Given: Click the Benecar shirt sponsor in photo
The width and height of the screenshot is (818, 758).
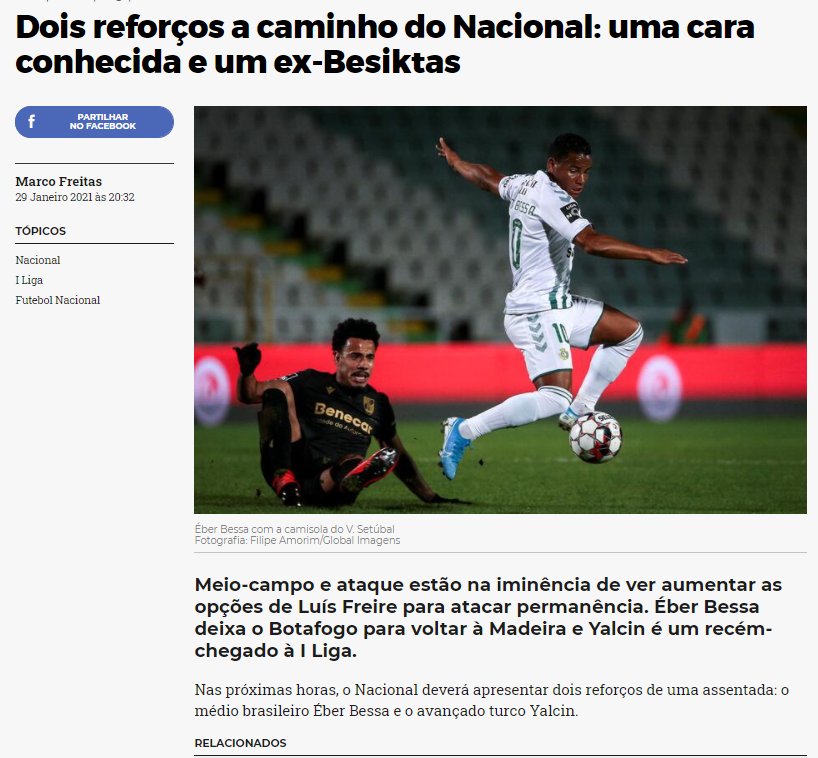Looking at the screenshot, I should click(x=343, y=418).
